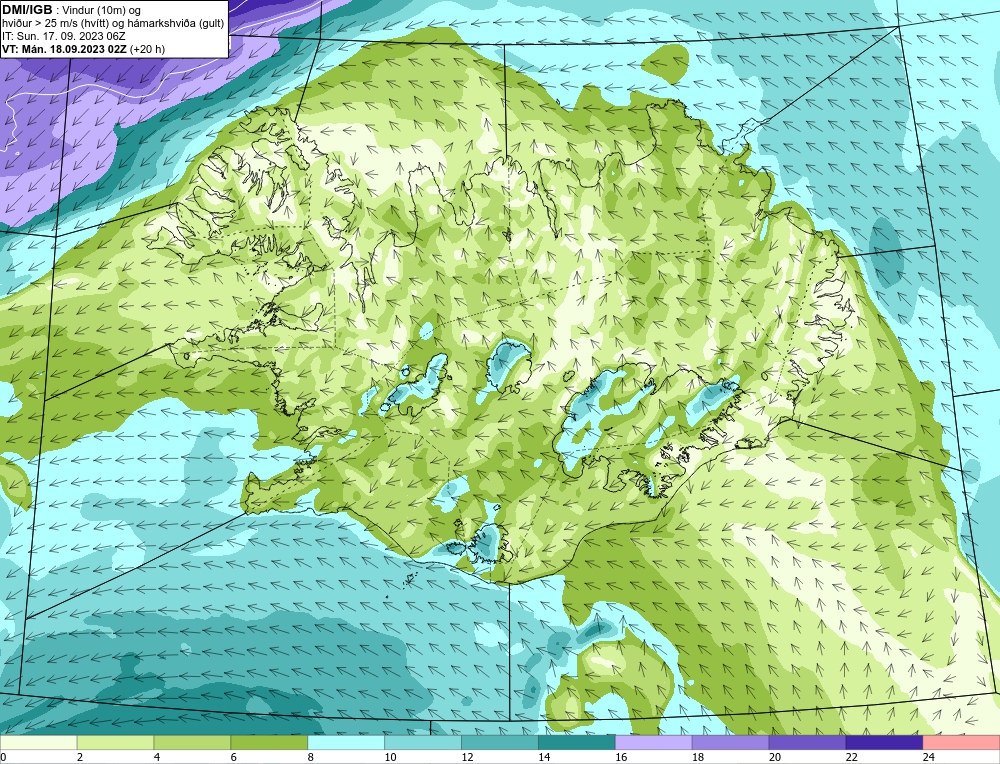Screen dimensions: 1000x764
Task: Select the green 4–6 m/s legend swatch
Action: pyautogui.click(x=192, y=743)
